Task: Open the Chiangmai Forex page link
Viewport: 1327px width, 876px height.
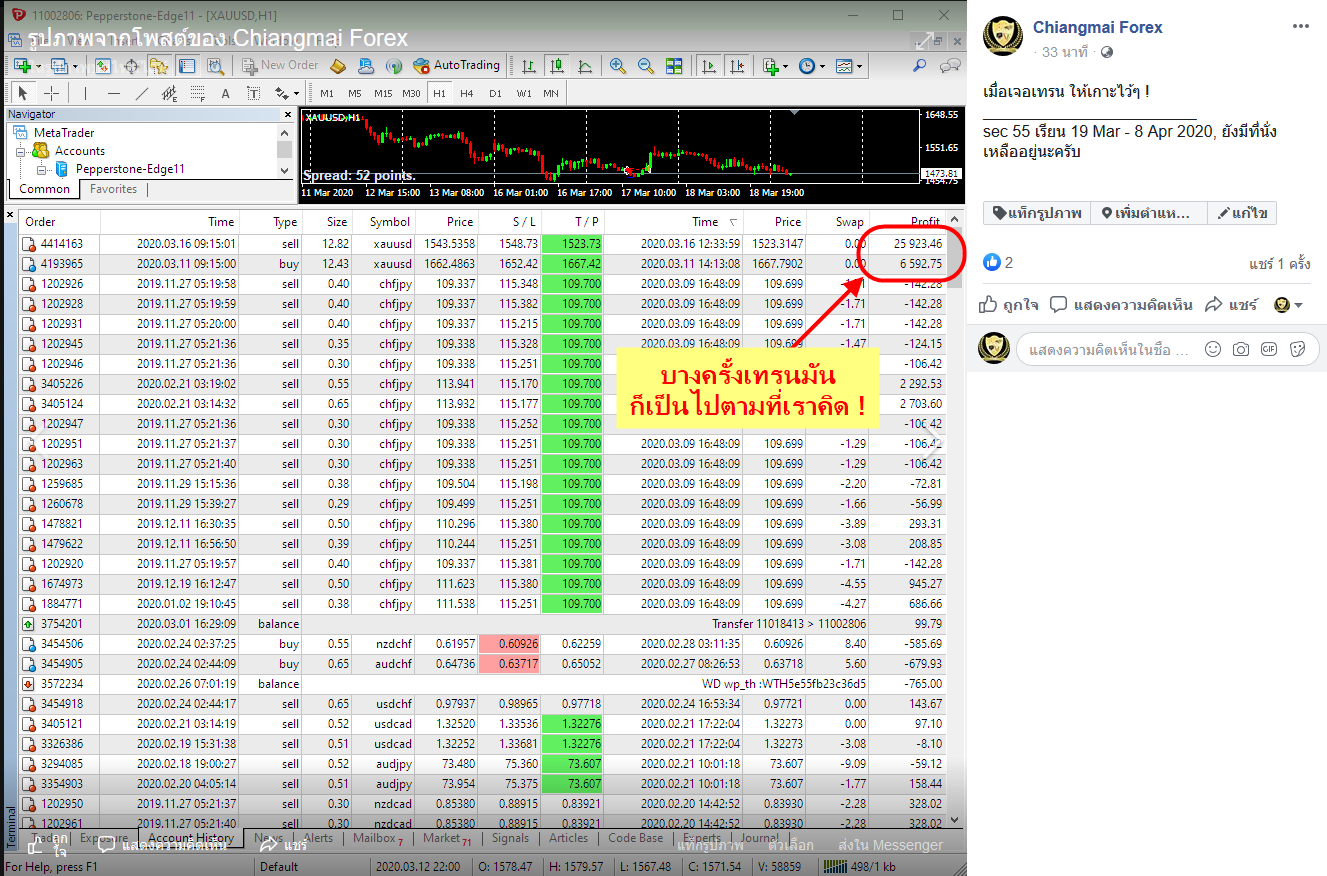Action: (x=1098, y=28)
